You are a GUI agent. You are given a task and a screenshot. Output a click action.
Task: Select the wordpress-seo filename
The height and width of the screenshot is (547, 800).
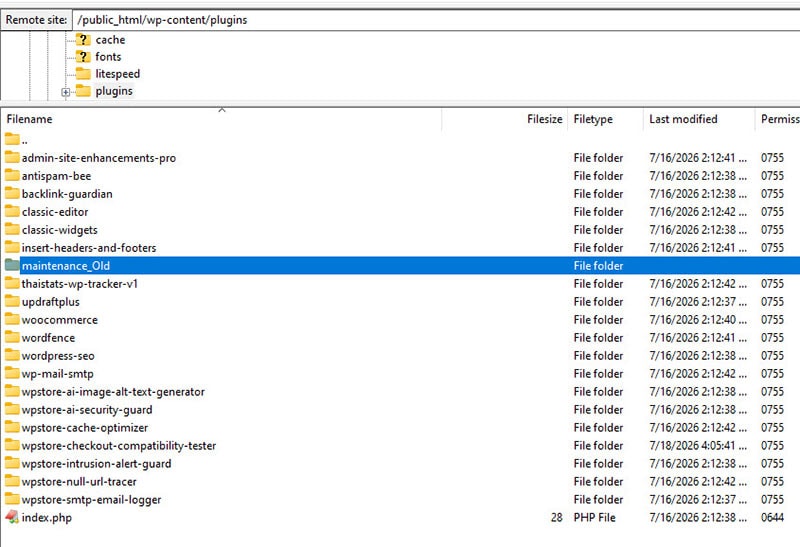tap(58, 356)
